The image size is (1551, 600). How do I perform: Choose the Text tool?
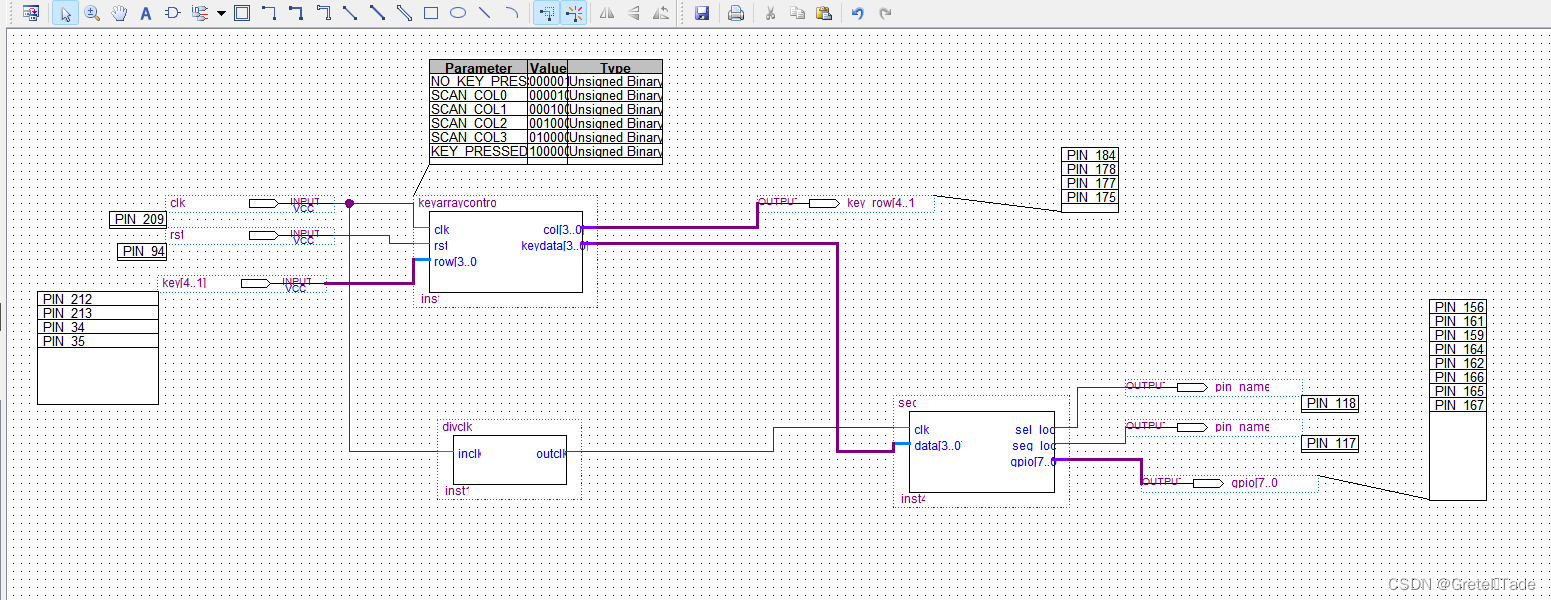tap(146, 13)
